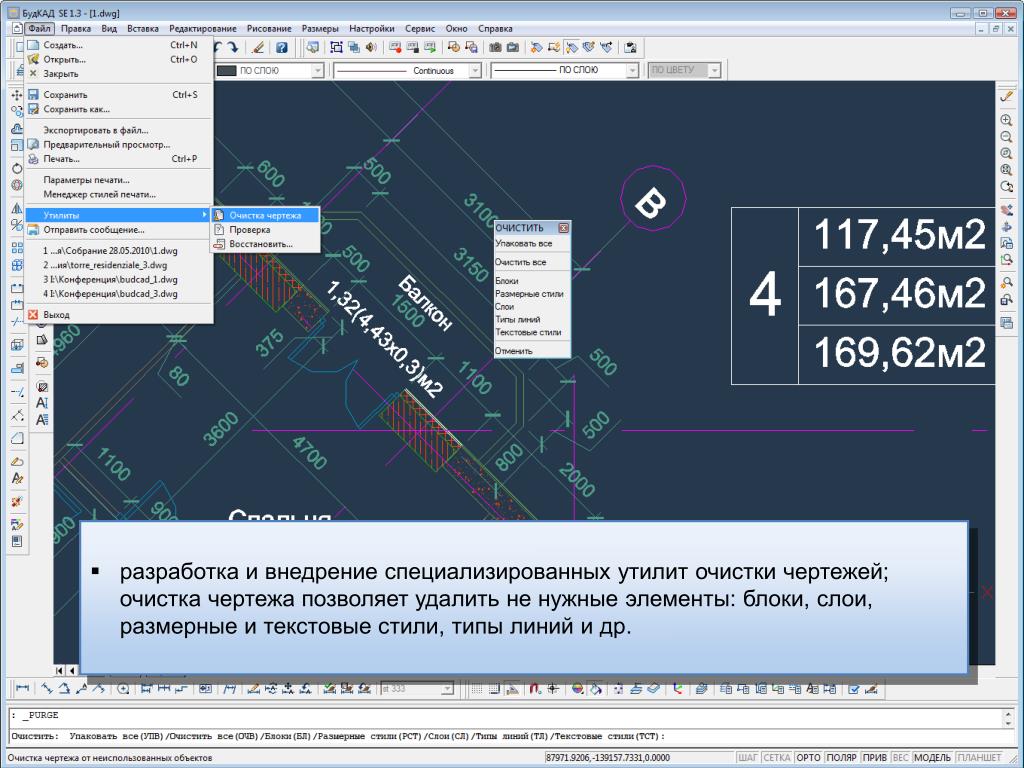Viewport: 1024px width, 768px height.
Task: Open the ПО ЦВЕТУ plot style dropdown
Action: pyautogui.click(x=714, y=71)
